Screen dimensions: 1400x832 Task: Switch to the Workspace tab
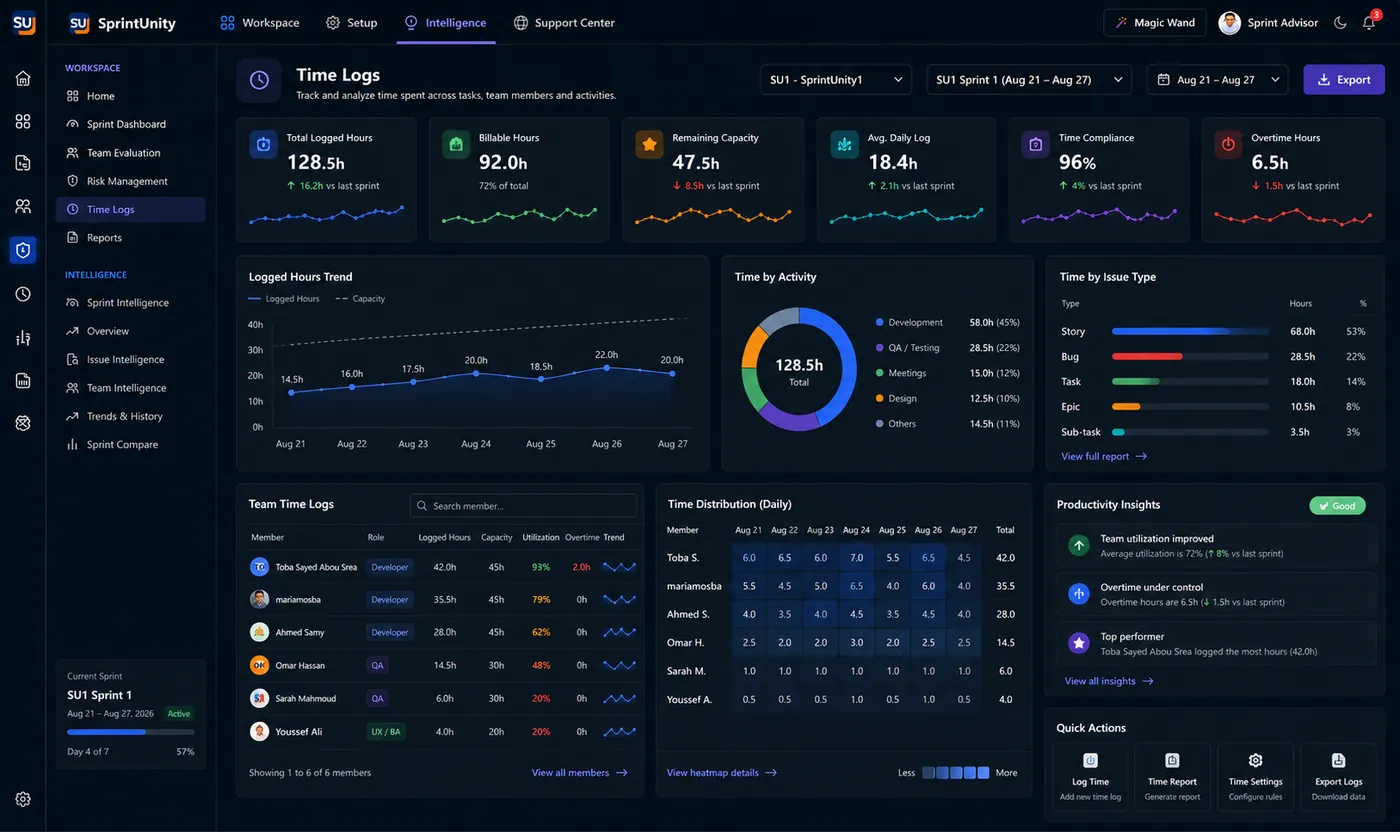[260, 22]
